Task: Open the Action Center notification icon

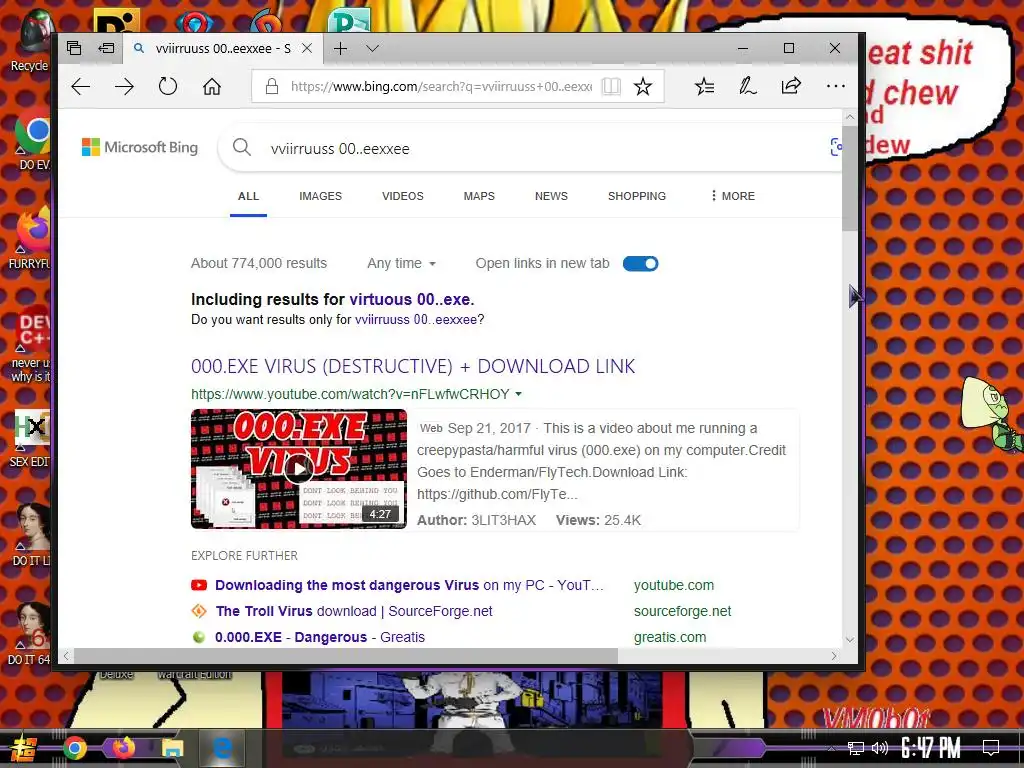Action: pyautogui.click(x=991, y=748)
